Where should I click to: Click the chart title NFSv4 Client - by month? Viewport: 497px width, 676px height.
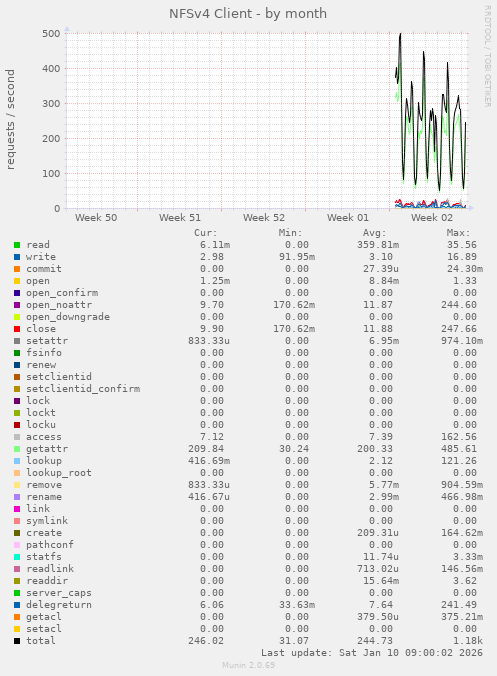click(x=248, y=14)
